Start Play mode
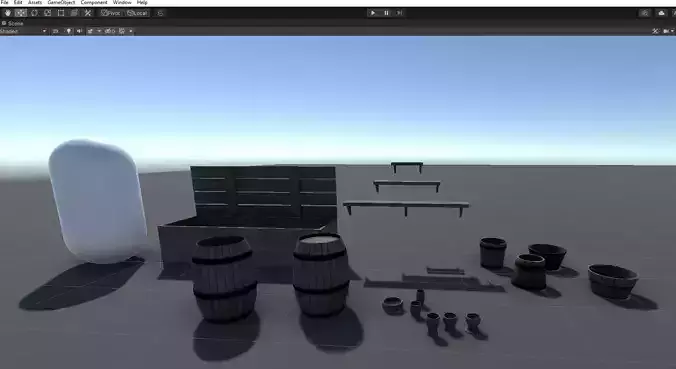Screen dimensions: 676x369 (373, 13)
